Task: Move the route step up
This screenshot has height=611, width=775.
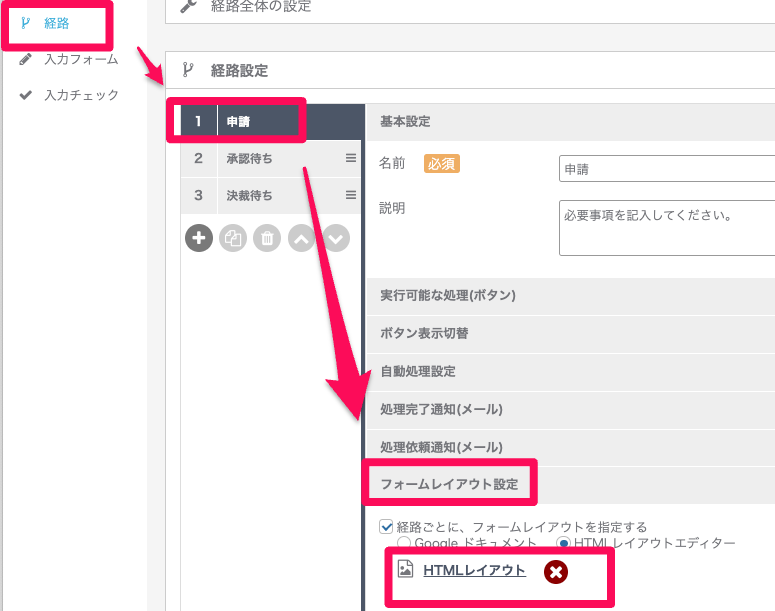Action: (302, 238)
